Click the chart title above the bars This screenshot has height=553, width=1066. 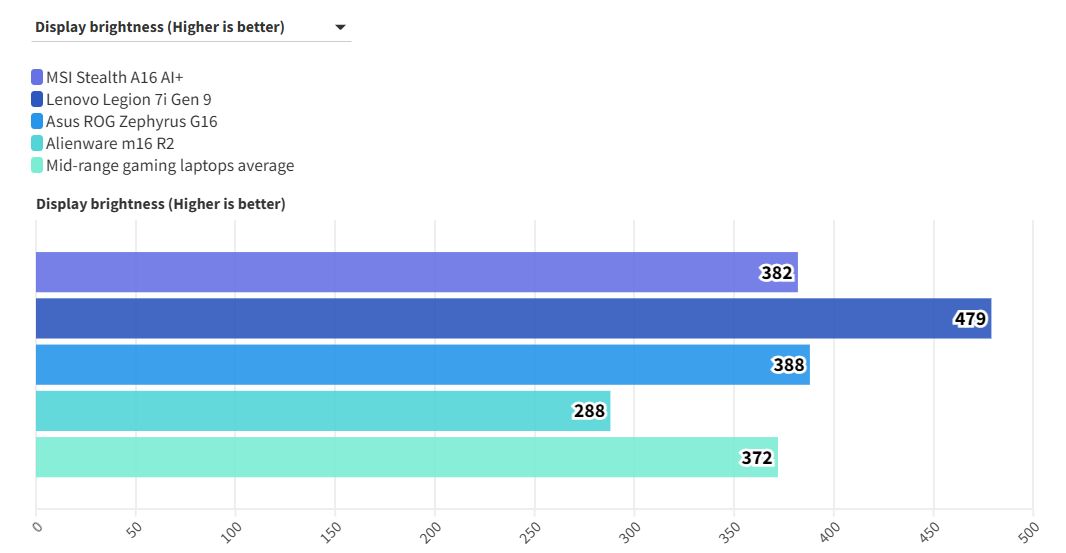161,204
